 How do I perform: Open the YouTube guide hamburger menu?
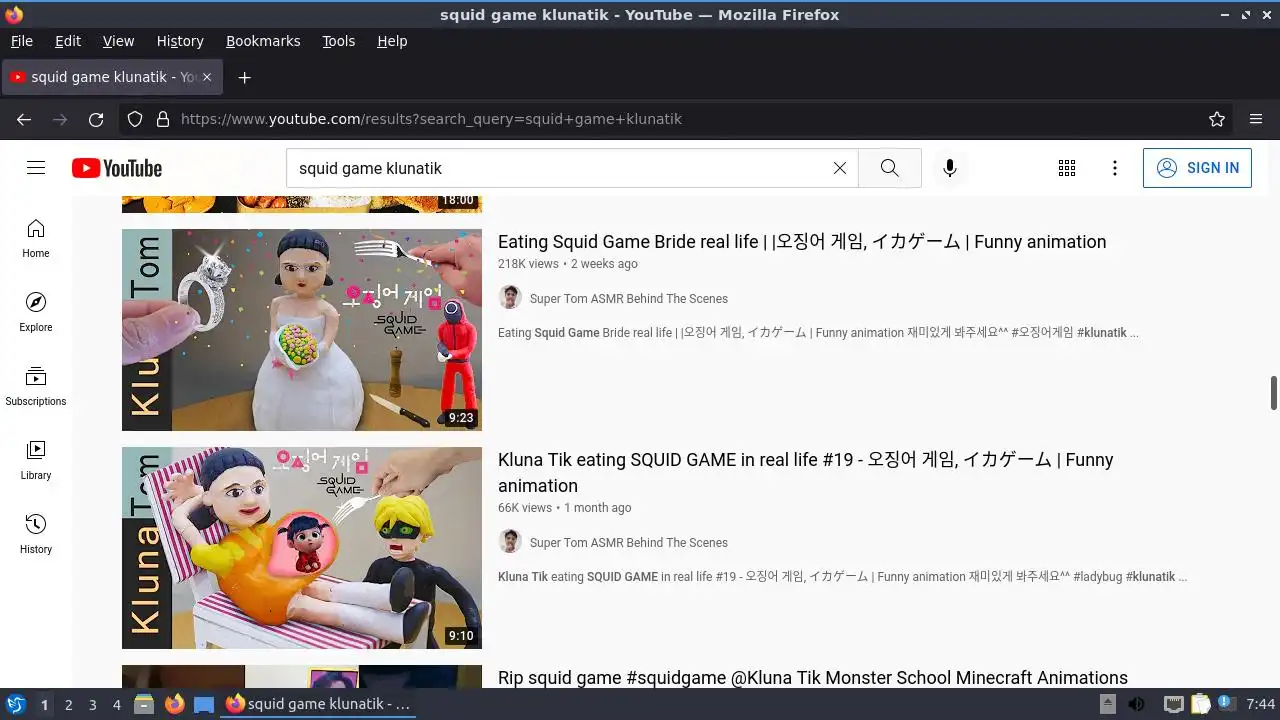pyautogui.click(x=36, y=168)
